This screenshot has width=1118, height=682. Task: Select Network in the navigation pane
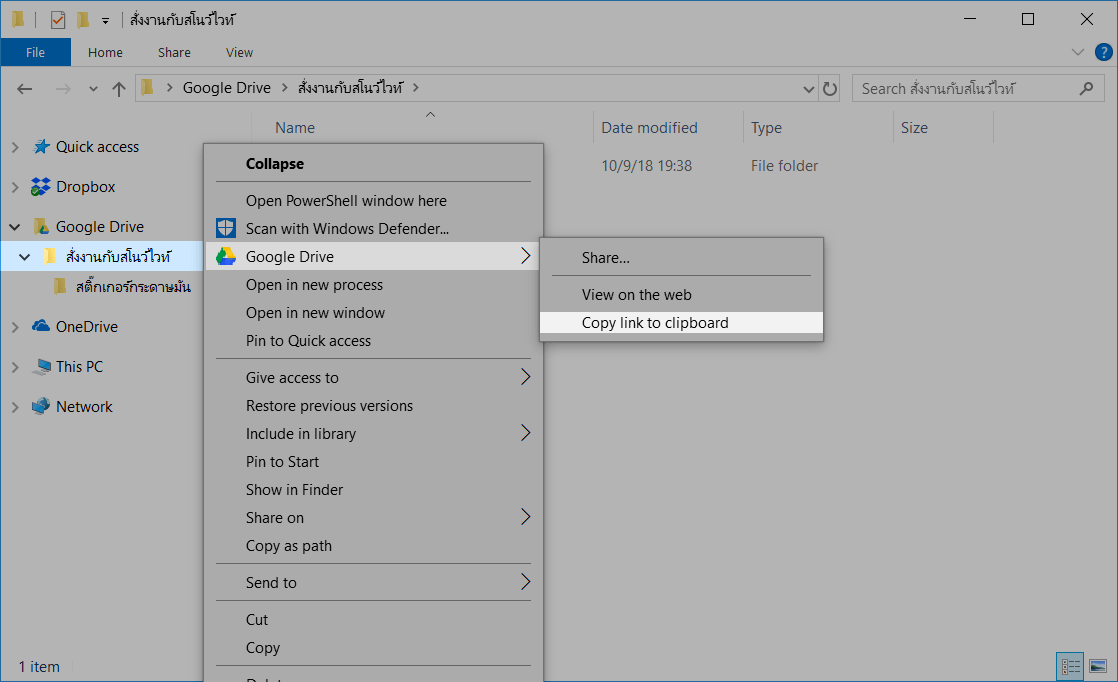(84, 406)
